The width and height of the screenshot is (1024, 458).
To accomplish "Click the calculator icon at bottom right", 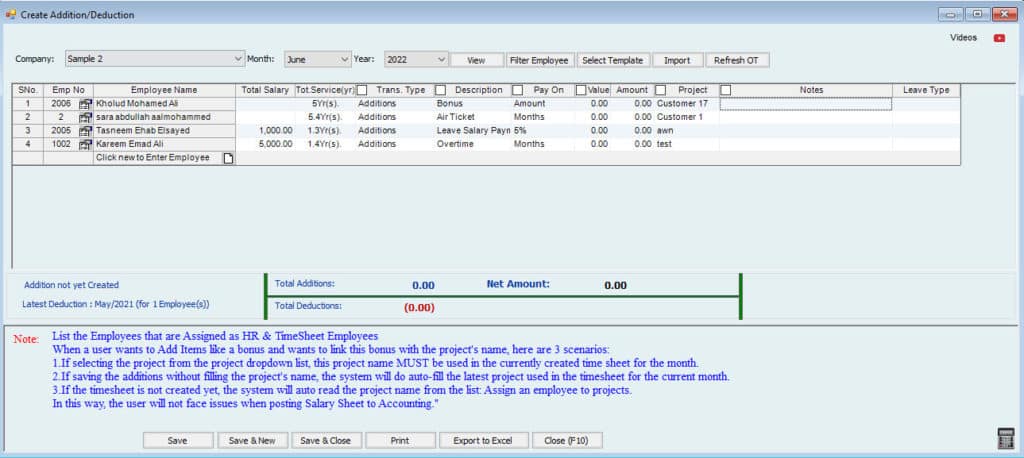I will [x=1006, y=438].
